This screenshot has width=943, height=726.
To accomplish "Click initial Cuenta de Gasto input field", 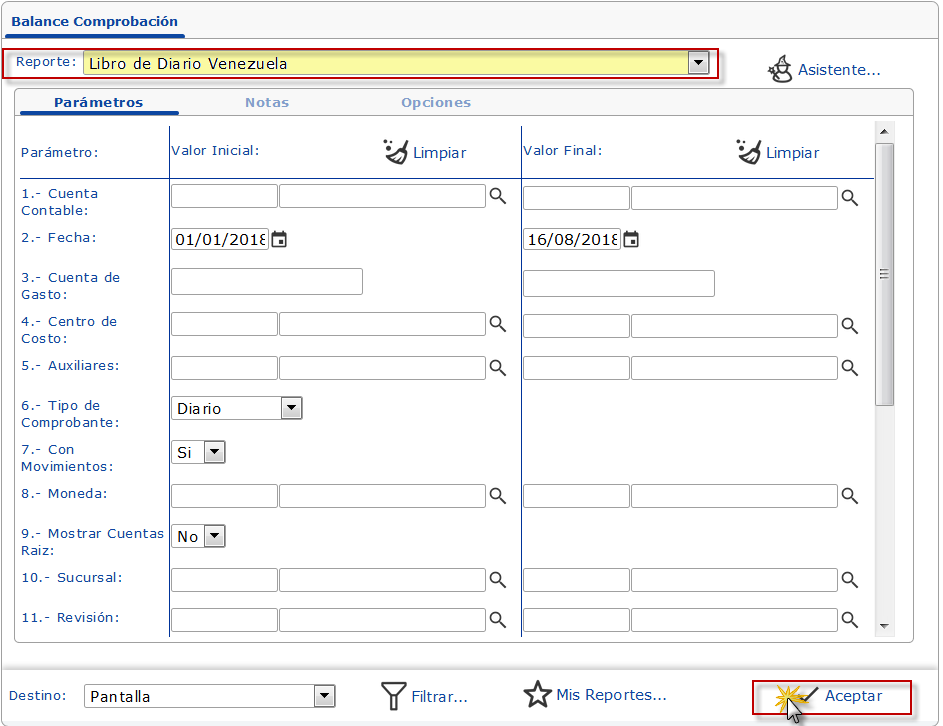I will 266,282.
